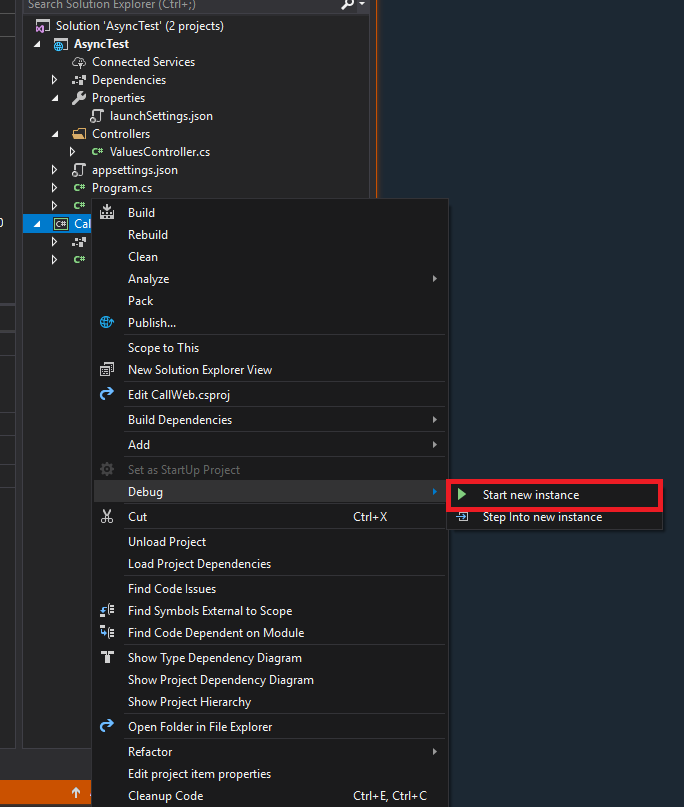Screen dimensions: 684x807
Task: Click the Find Code Dependent on Module icon
Action: coord(107,632)
